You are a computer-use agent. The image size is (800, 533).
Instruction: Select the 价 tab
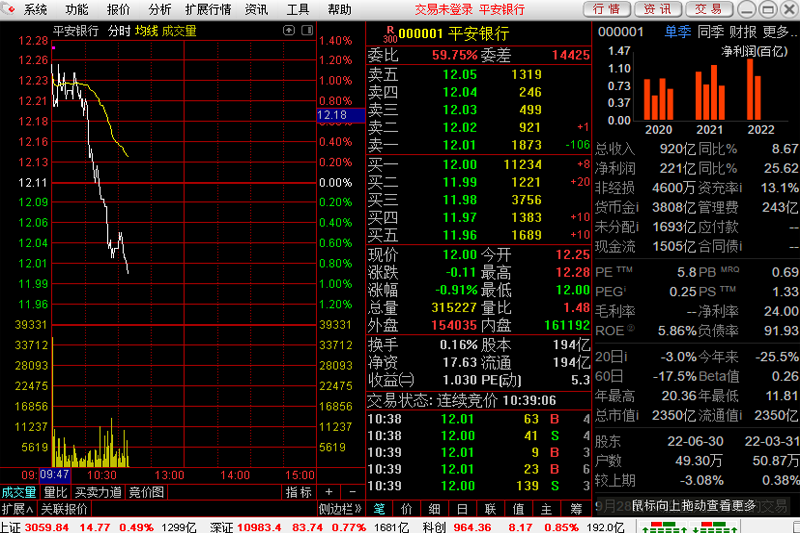407,509
